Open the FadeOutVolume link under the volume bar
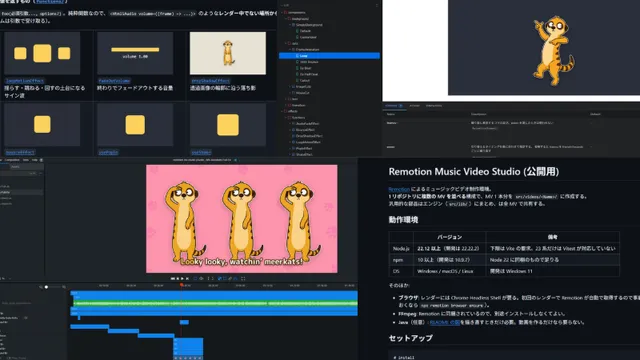 (x=114, y=81)
